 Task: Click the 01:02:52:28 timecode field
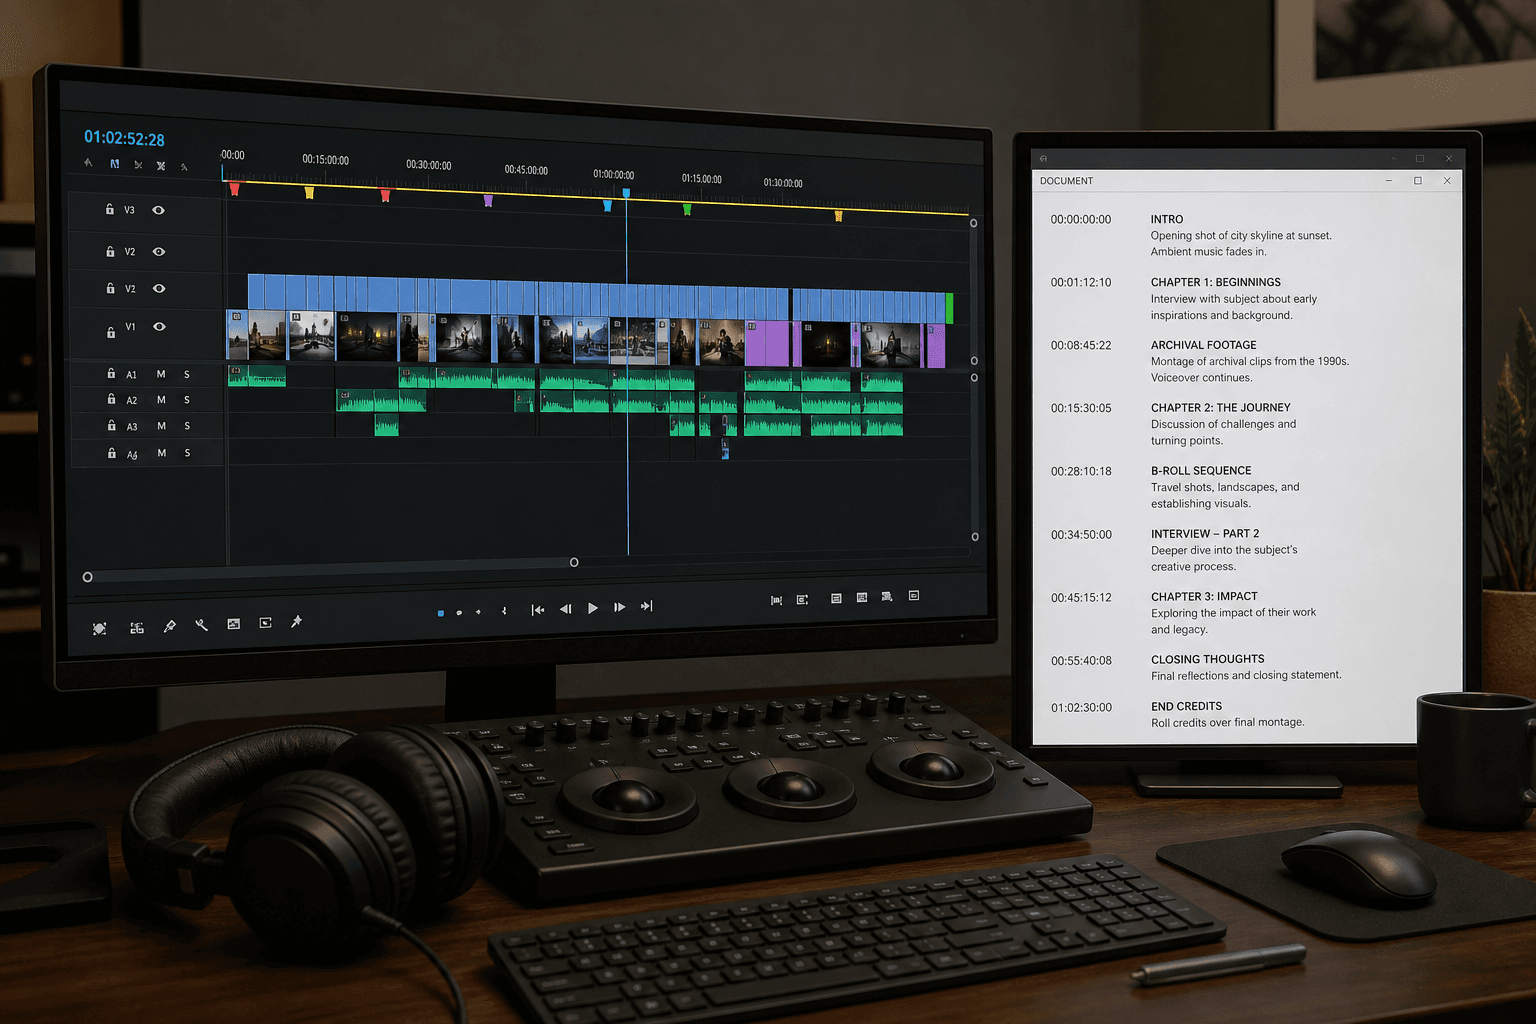tap(124, 138)
